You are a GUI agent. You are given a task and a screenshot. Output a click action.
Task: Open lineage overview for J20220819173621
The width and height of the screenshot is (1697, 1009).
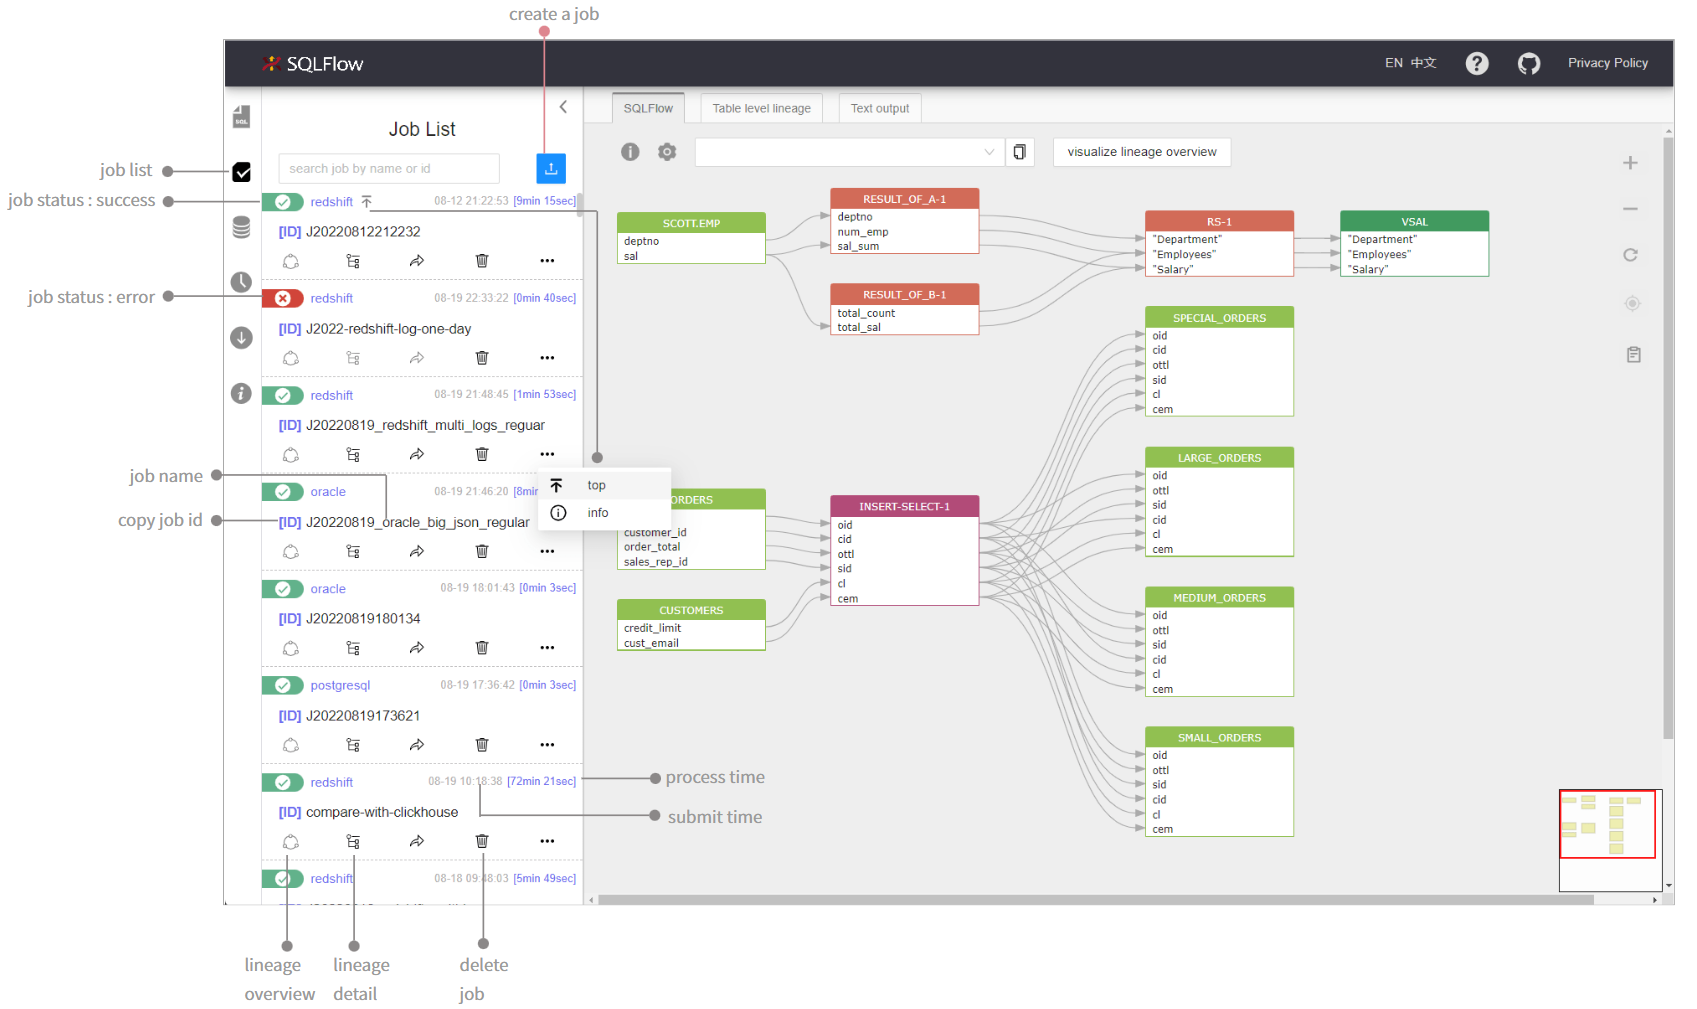(291, 745)
